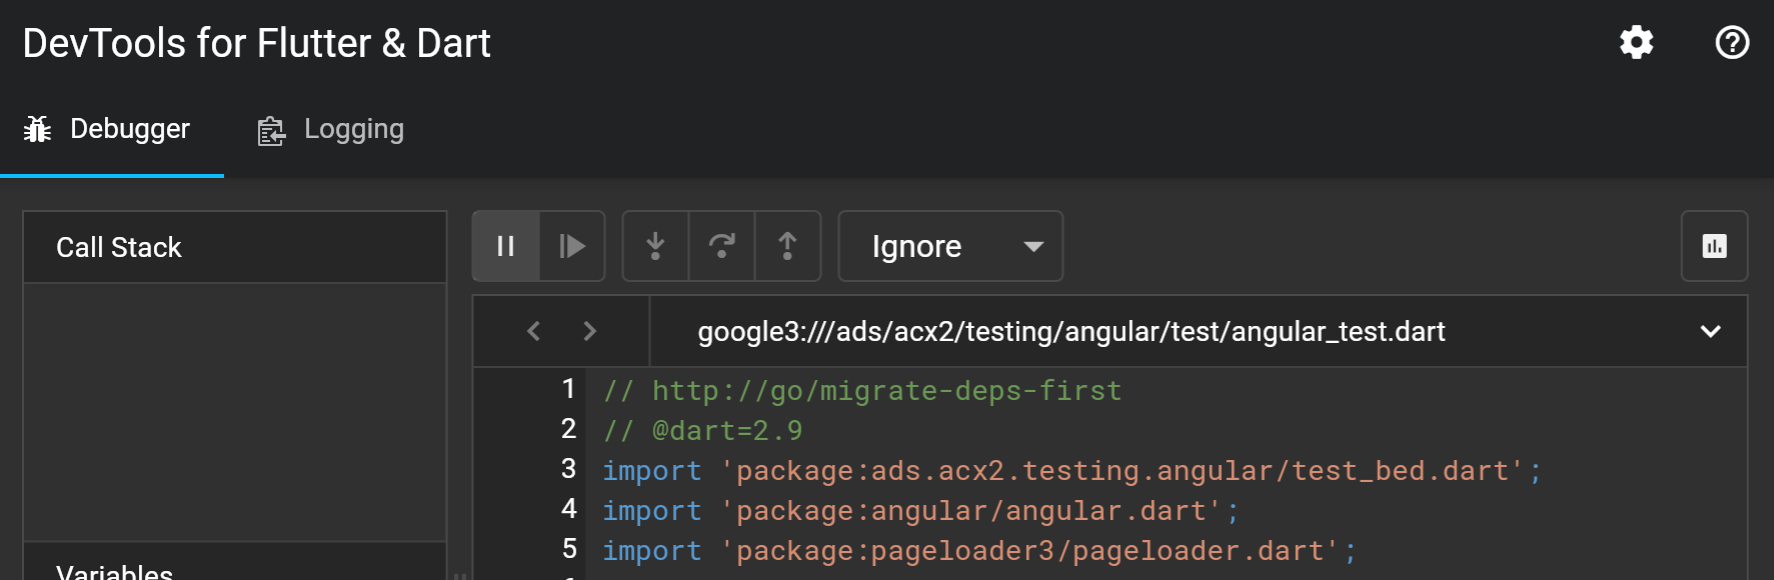Switch to the Logging tab
This screenshot has width=1774, height=580.
tap(331, 129)
